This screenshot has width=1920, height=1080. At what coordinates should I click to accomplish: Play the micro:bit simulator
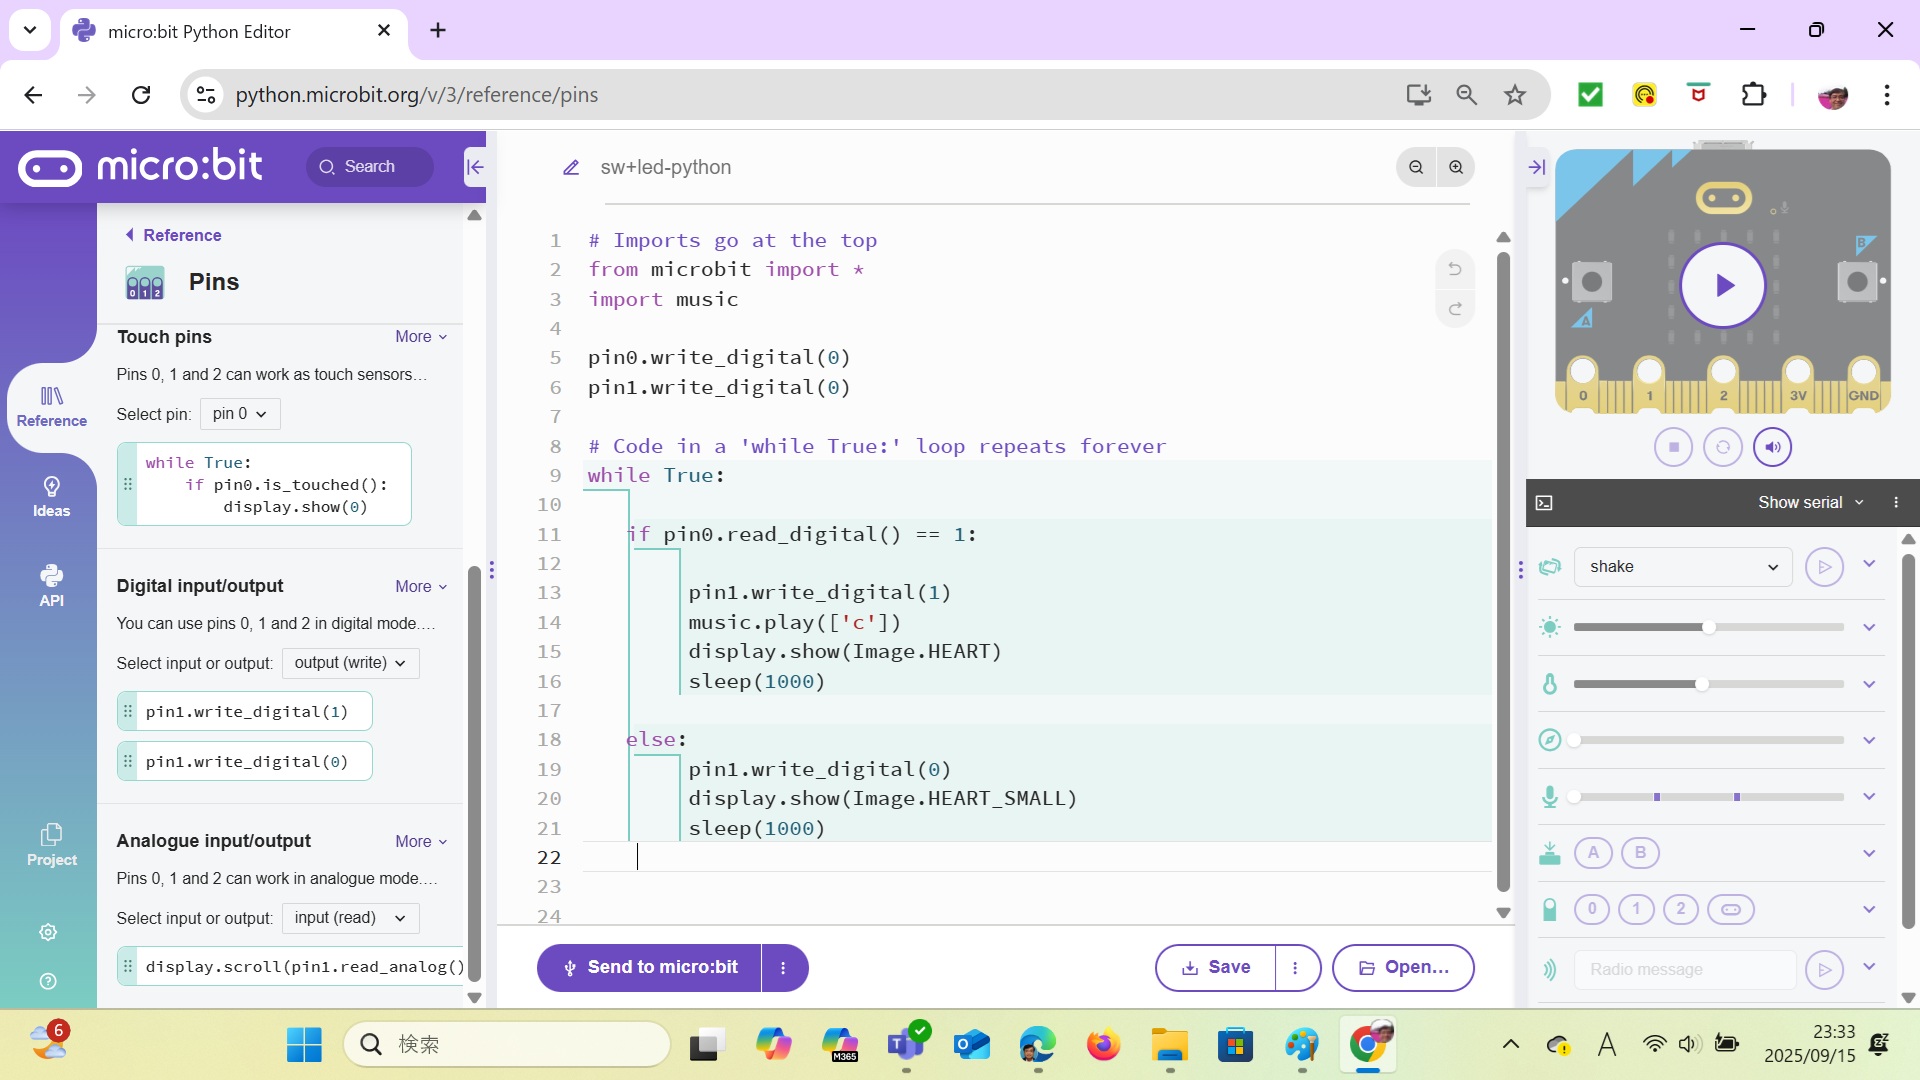(x=1722, y=286)
